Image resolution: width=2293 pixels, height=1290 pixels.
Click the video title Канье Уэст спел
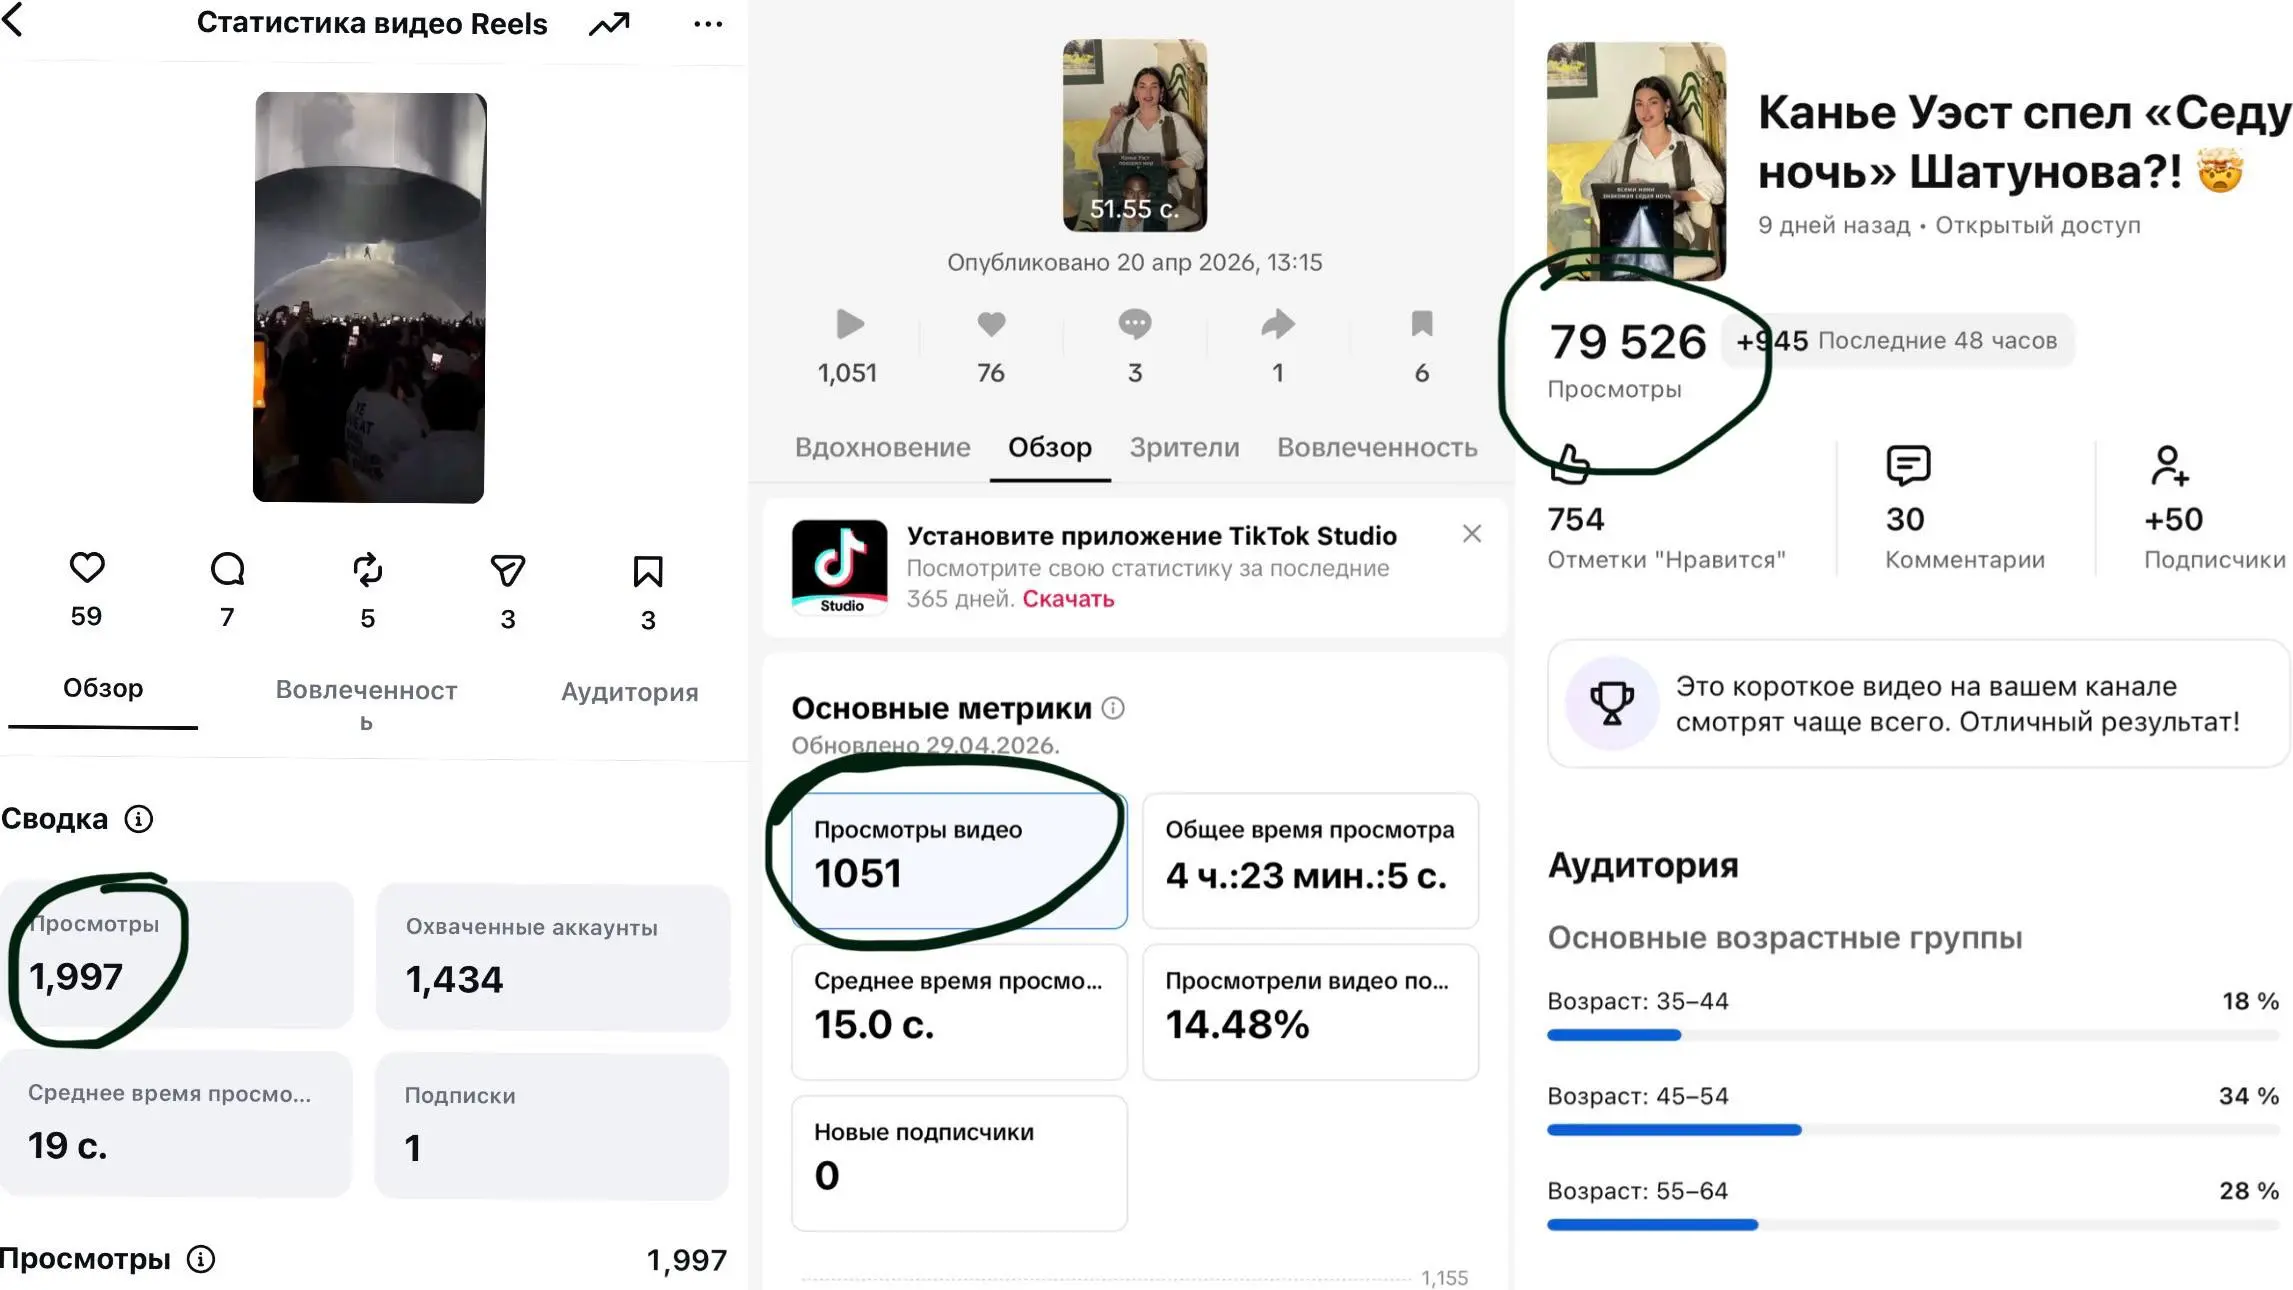(2025, 143)
